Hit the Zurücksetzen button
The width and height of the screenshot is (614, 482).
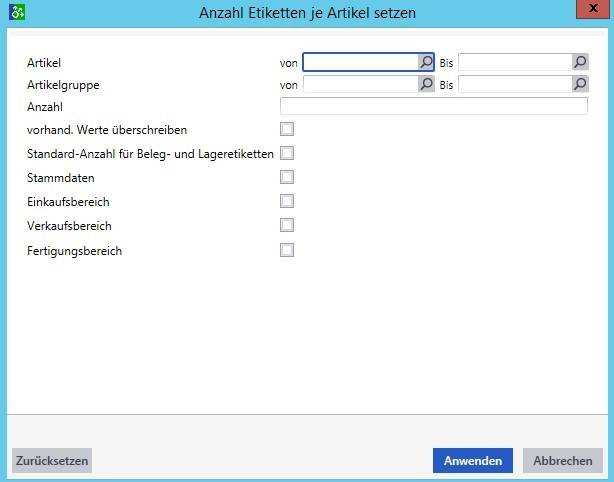tap(52, 460)
